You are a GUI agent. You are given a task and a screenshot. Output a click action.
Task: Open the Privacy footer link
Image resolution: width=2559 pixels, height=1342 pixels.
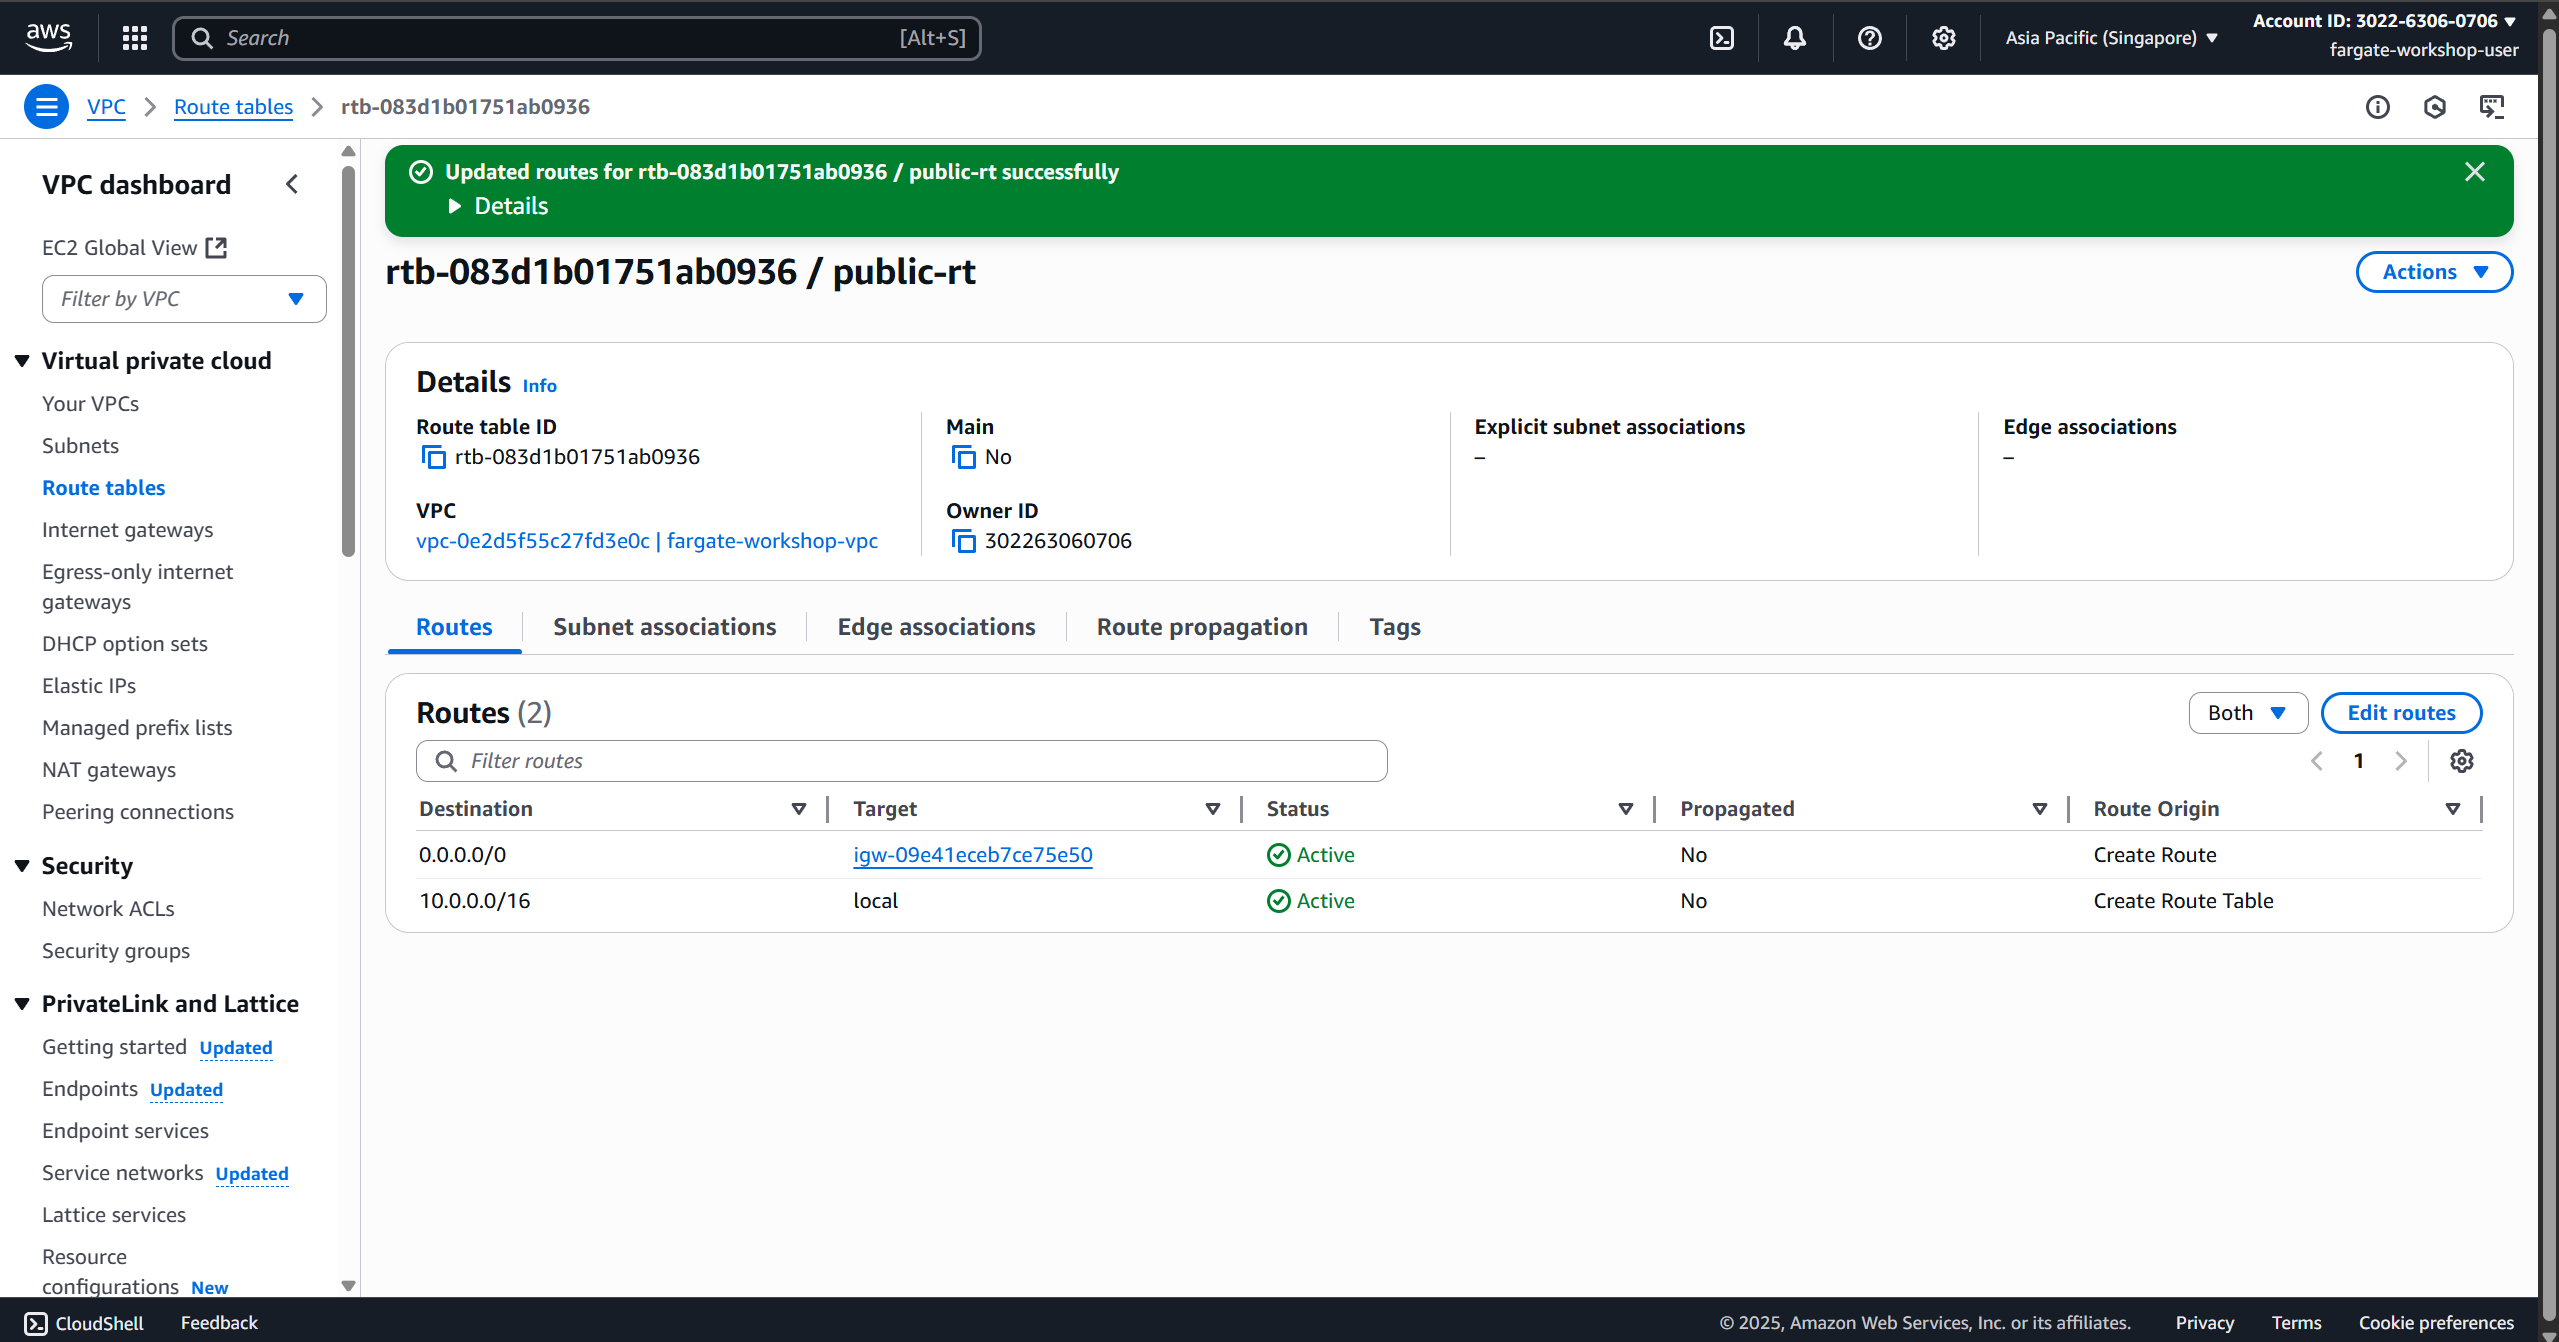(x=2205, y=1323)
